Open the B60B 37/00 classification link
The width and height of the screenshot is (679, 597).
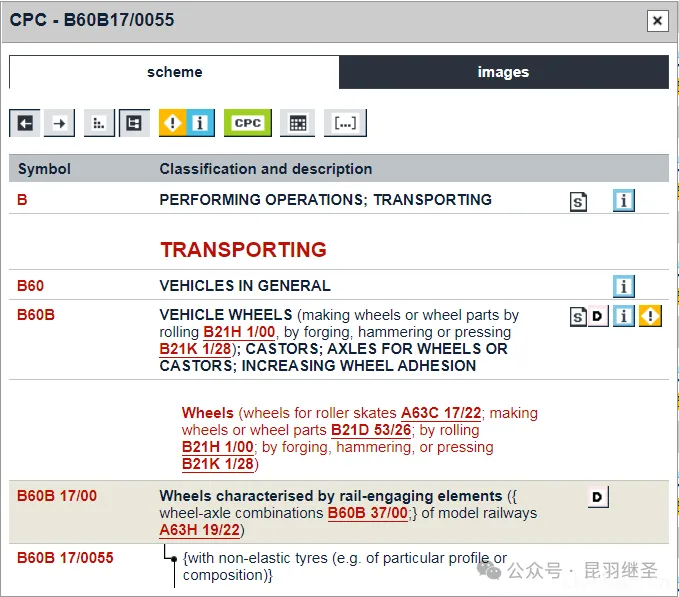(367, 513)
